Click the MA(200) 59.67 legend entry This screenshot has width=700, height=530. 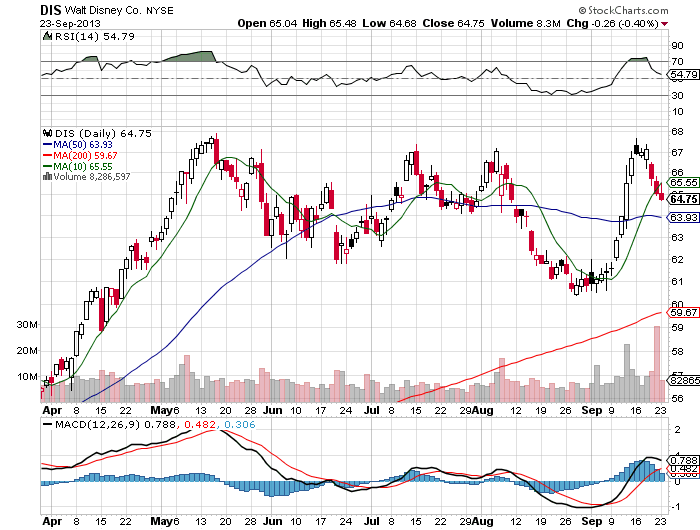coord(85,155)
